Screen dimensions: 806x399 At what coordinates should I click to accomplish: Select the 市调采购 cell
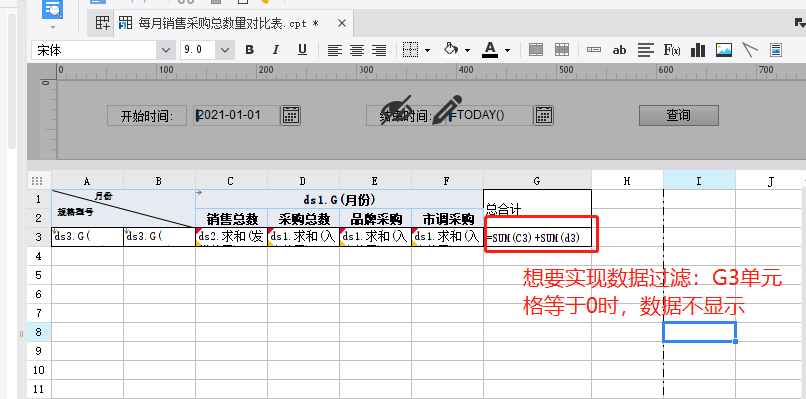(x=447, y=218)
